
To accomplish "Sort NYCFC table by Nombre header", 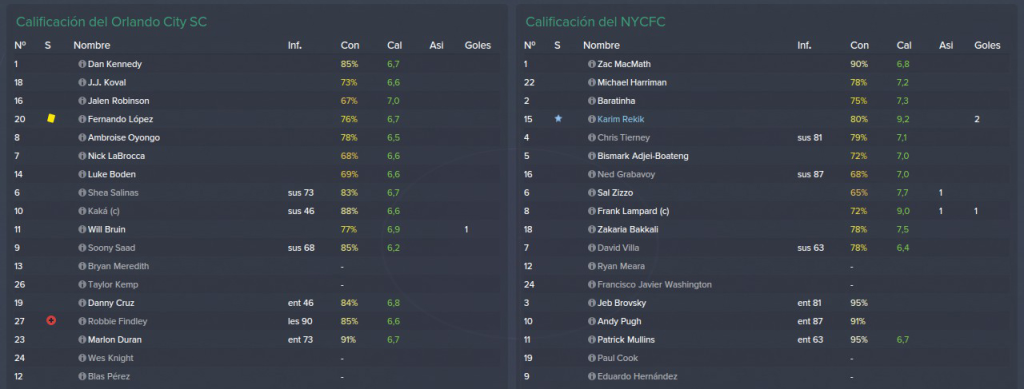I will (x=601, y=46).
